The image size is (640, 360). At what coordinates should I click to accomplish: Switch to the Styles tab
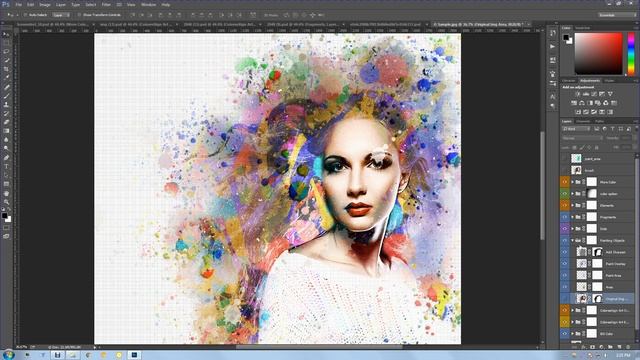click(x=609, y=80)
